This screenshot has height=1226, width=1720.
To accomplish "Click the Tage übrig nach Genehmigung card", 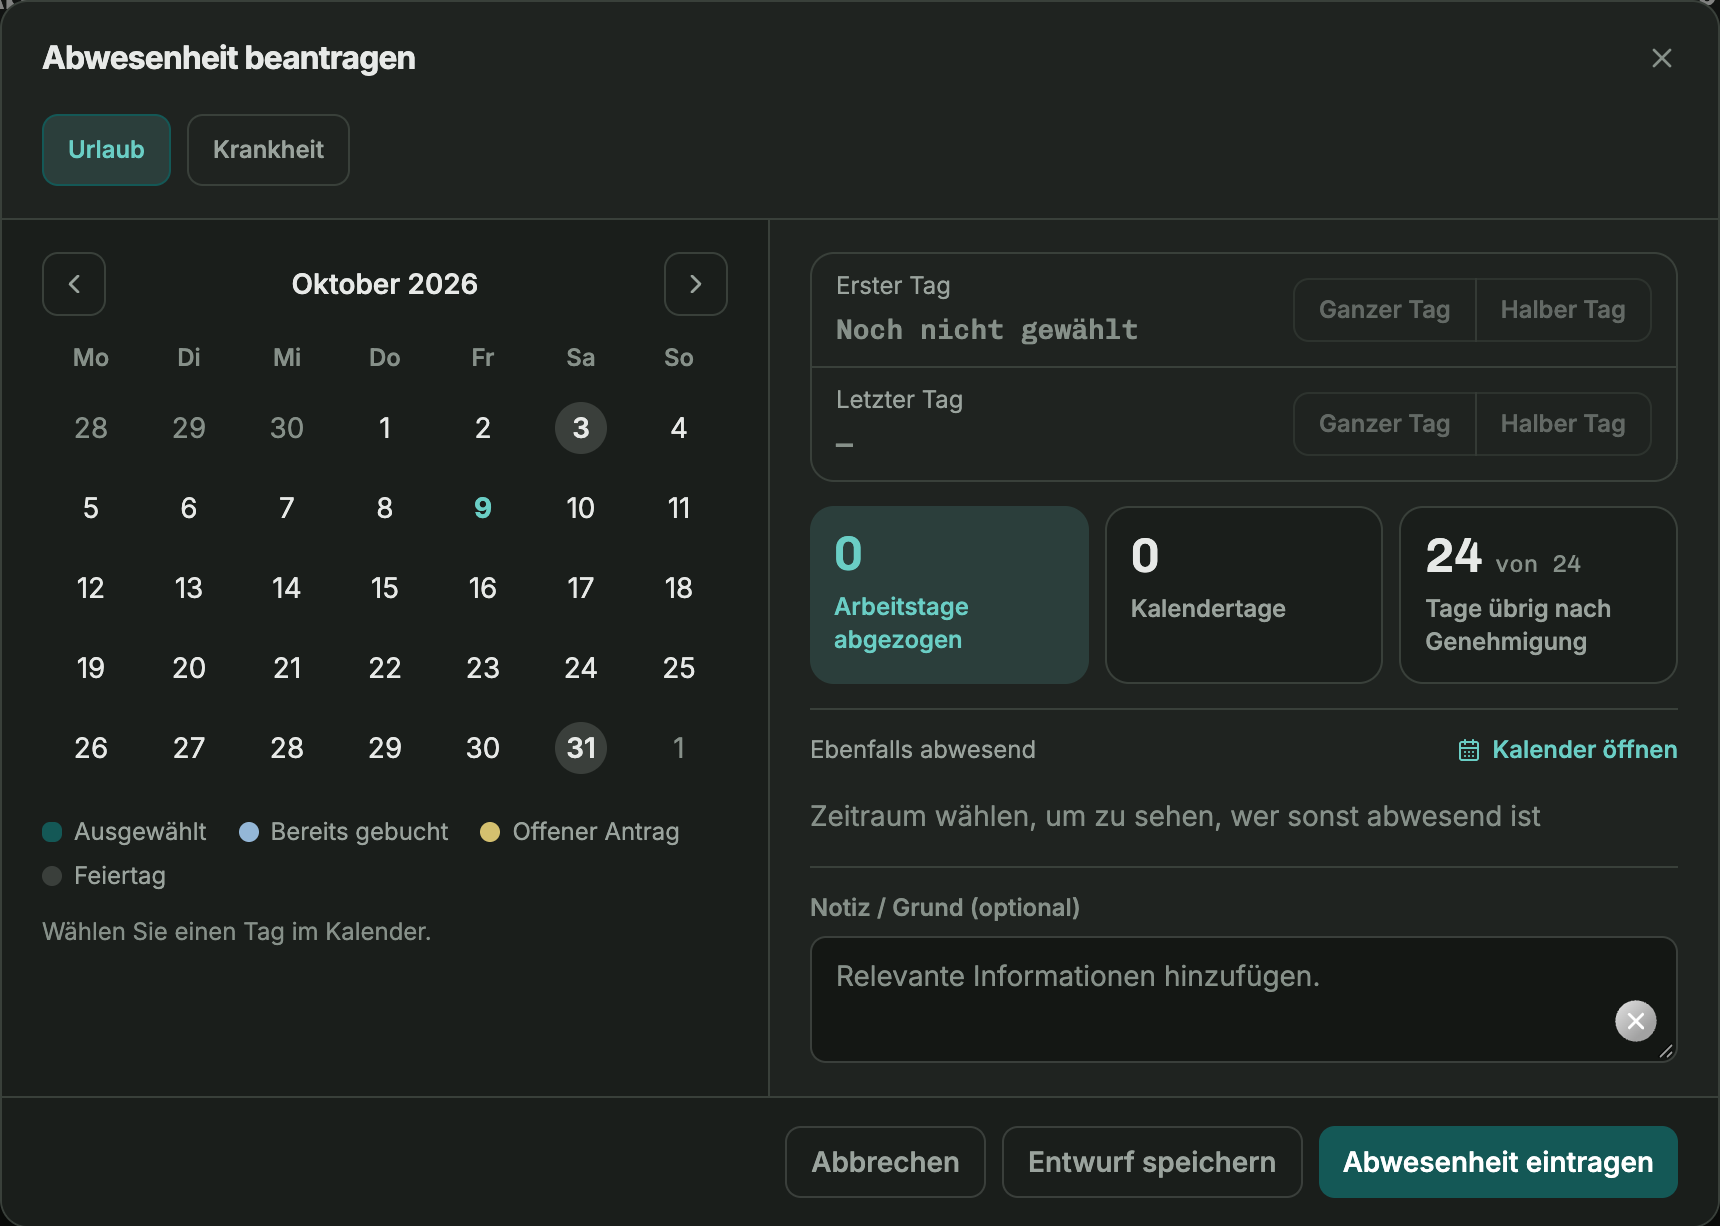I will pos(1538,595).
